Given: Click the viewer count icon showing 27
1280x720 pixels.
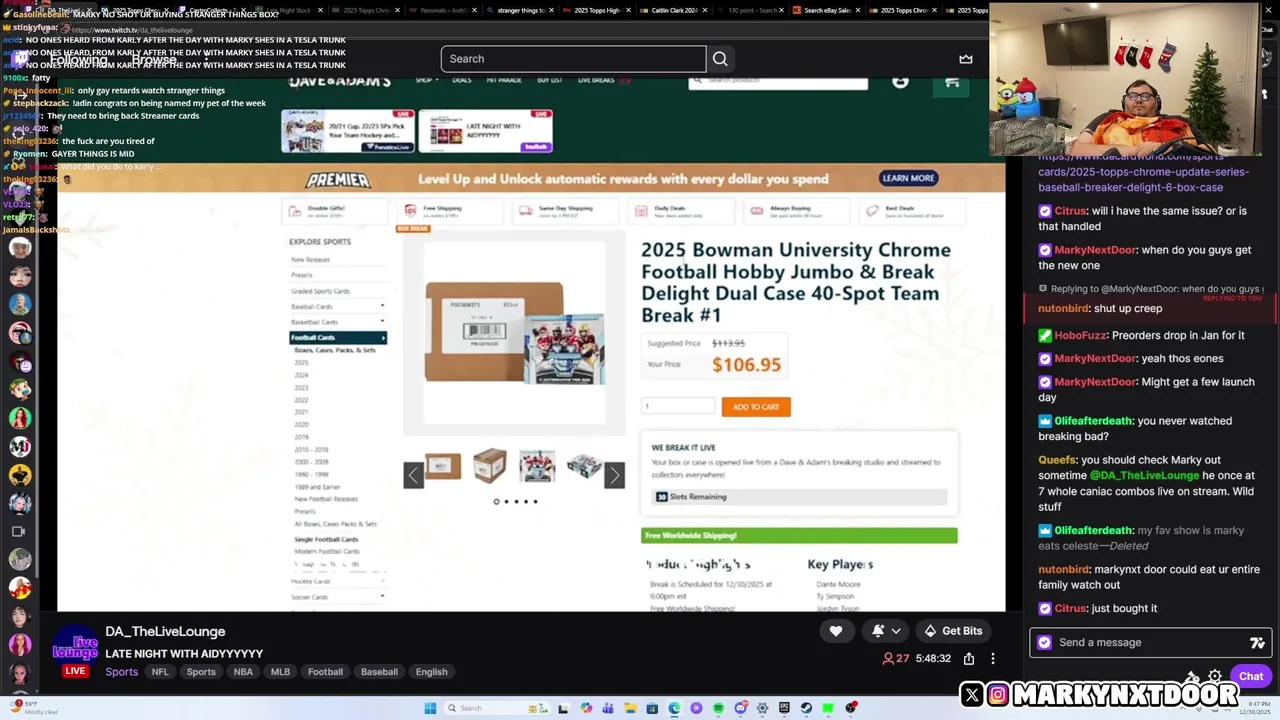Looking at the screenshot, I should click(888, 659).
